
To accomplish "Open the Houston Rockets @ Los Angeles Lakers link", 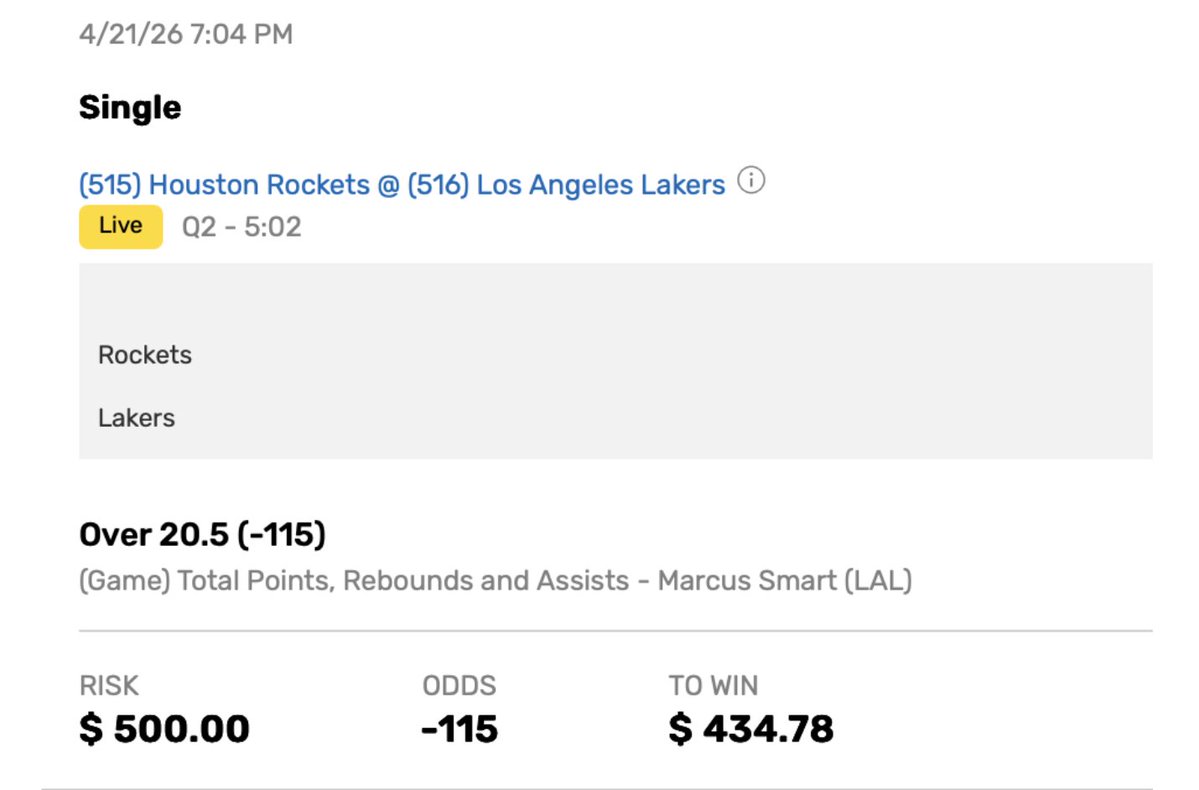I will tap(402, 185).
